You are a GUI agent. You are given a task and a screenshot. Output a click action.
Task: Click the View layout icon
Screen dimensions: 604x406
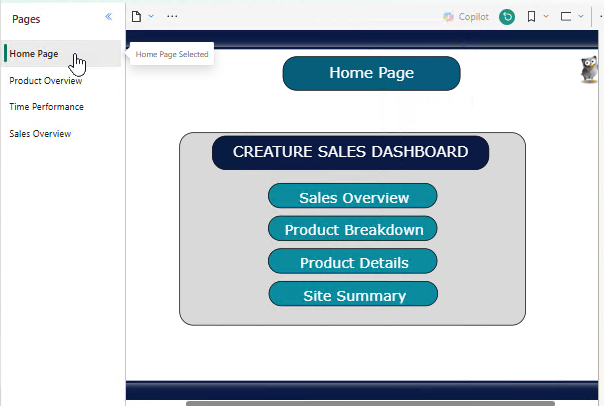(566, 17)
